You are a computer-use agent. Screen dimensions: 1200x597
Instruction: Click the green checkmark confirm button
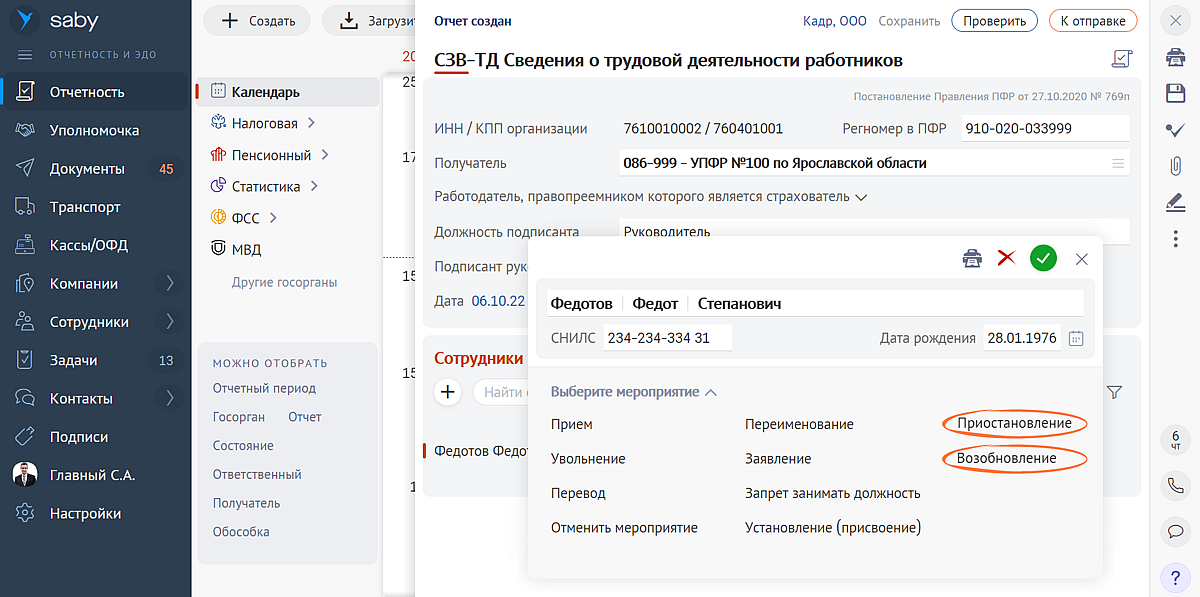(x=1043, y=259)
